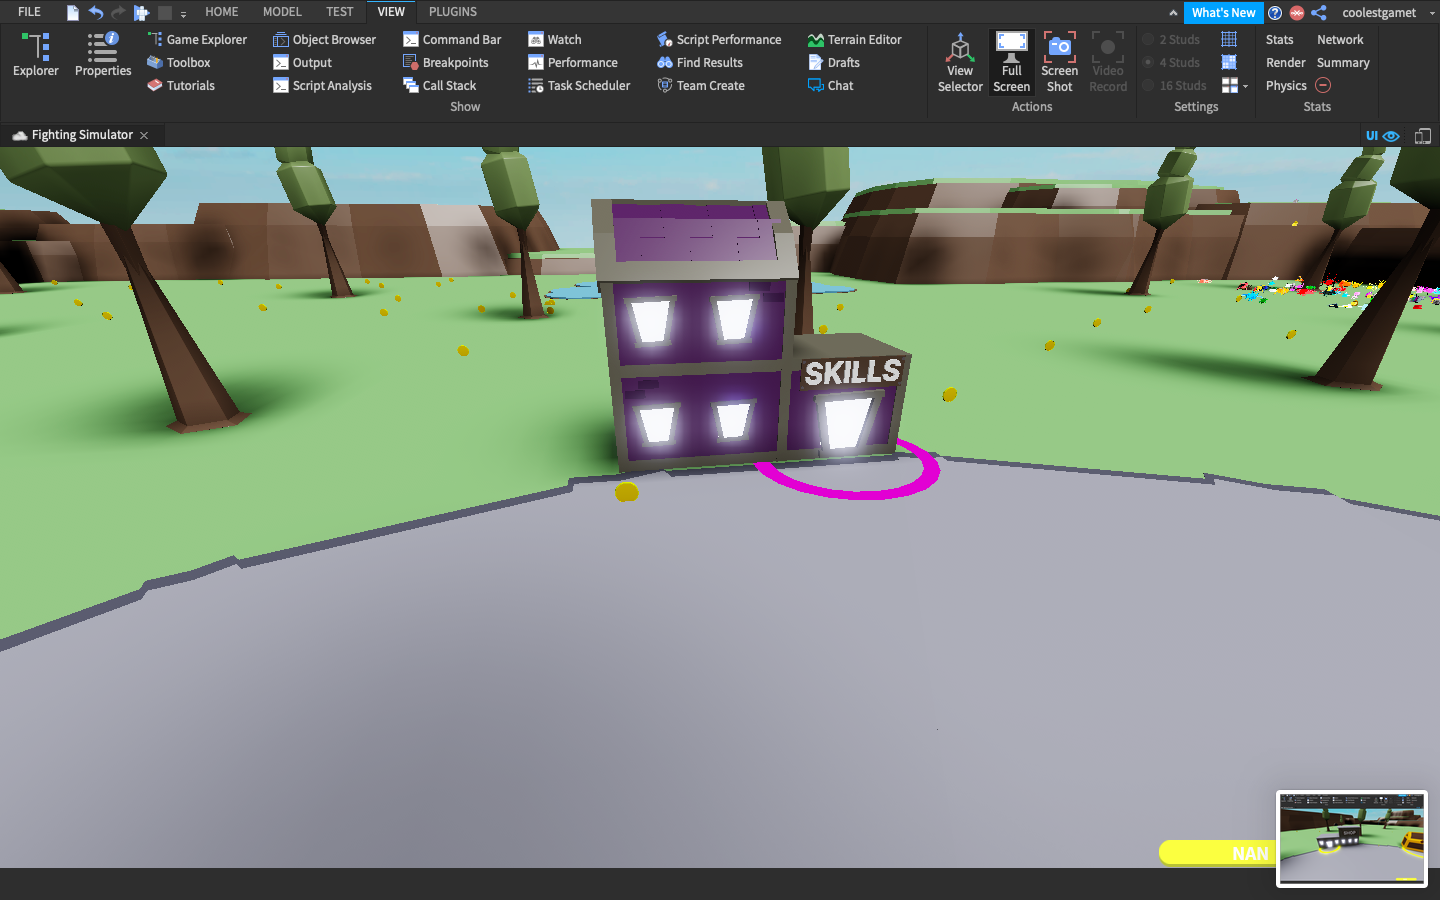
Task: Switch to the HOME tab
Action: point(221,12)
